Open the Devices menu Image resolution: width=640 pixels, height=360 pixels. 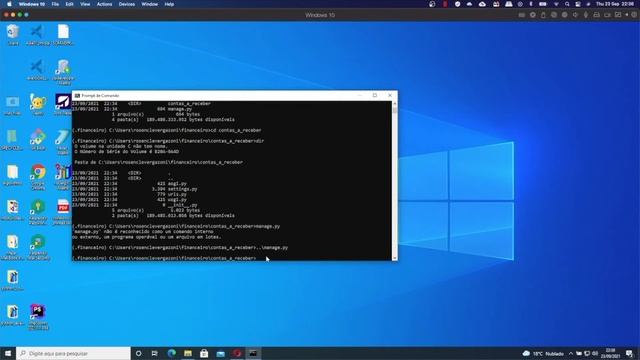127,4
